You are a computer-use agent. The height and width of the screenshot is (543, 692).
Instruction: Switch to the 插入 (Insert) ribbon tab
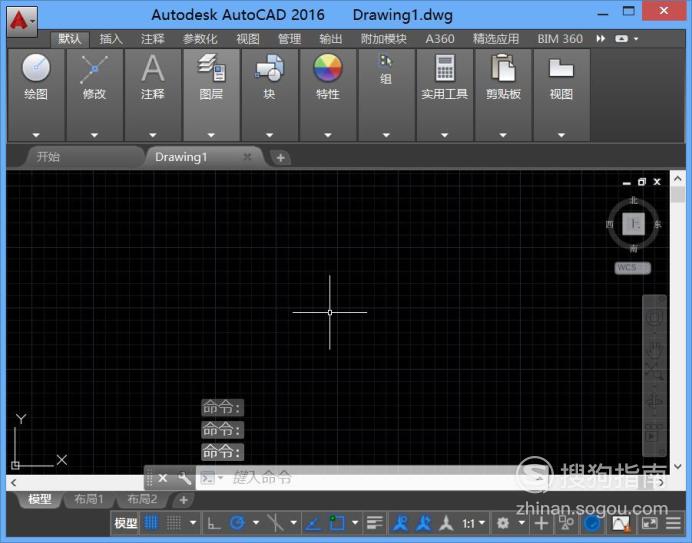[111, 39]
